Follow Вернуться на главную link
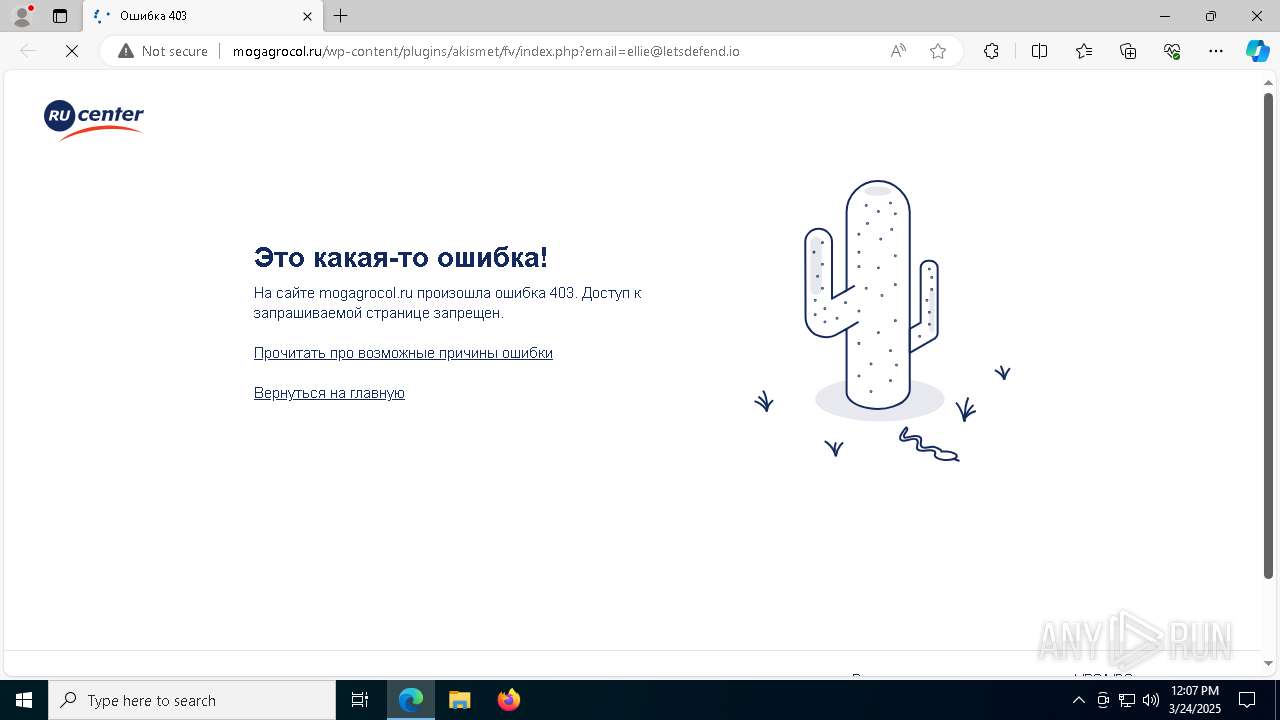 pyautogui.click(x=329, y=393)
